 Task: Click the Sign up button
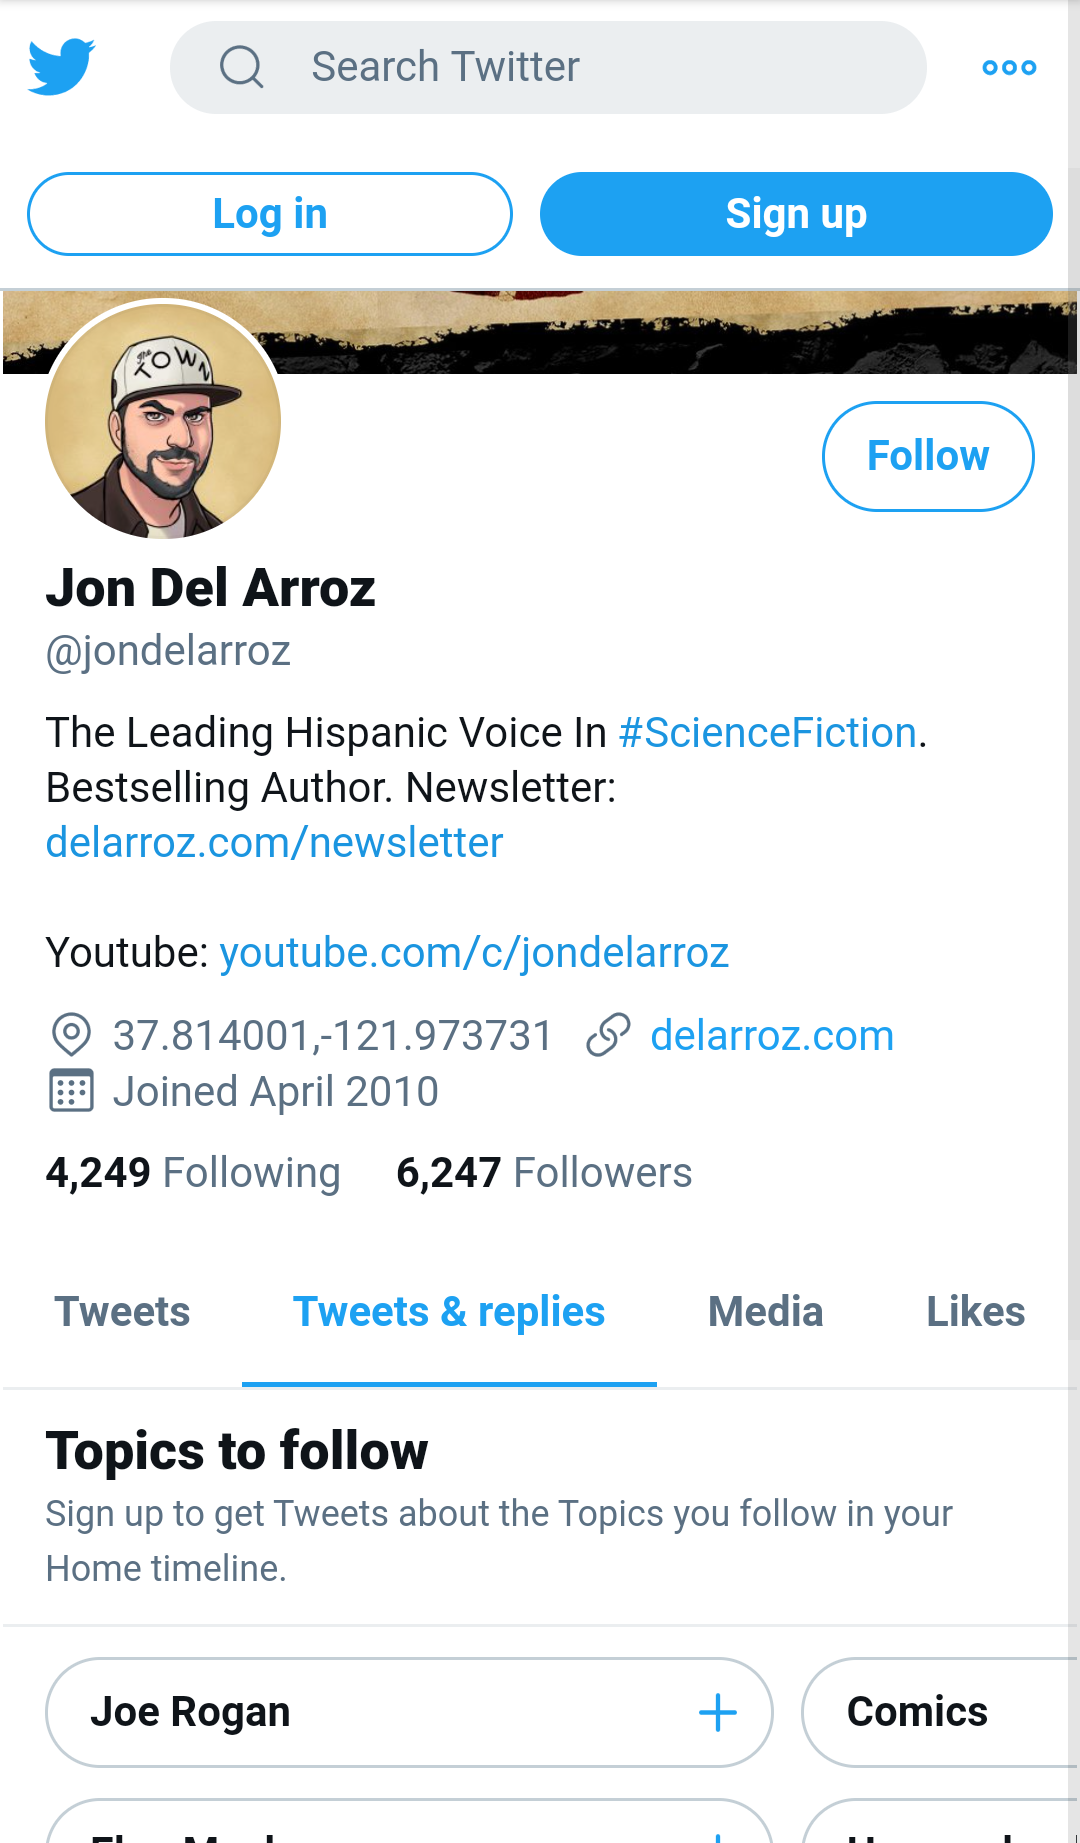[x=796, y=214]
